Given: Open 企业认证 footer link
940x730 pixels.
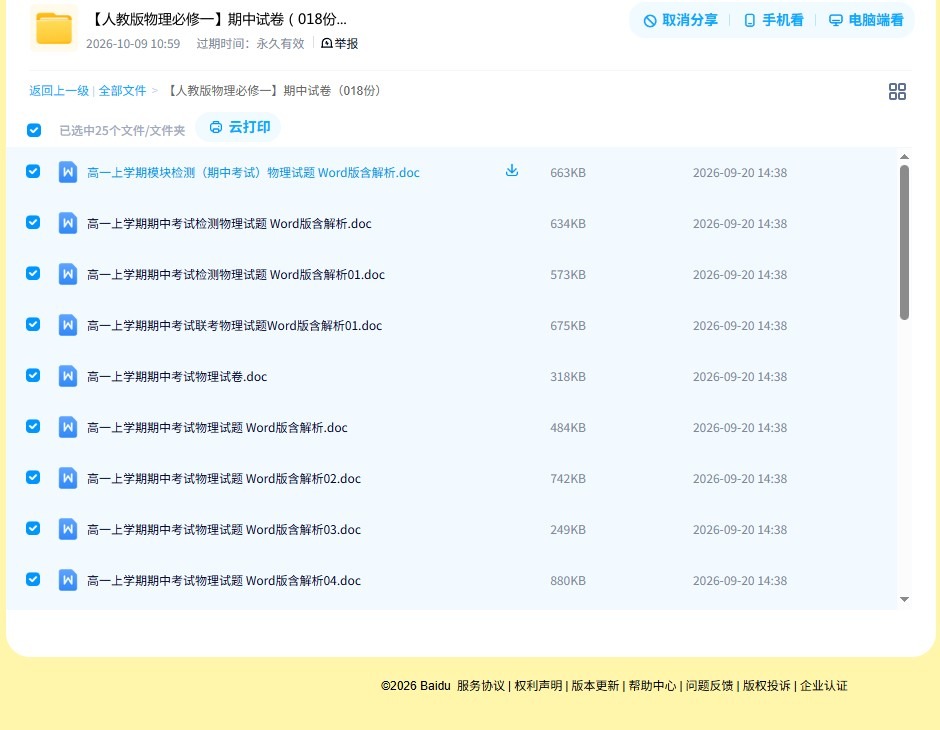Looking at the screenshot, I should [x=824, y=685].
